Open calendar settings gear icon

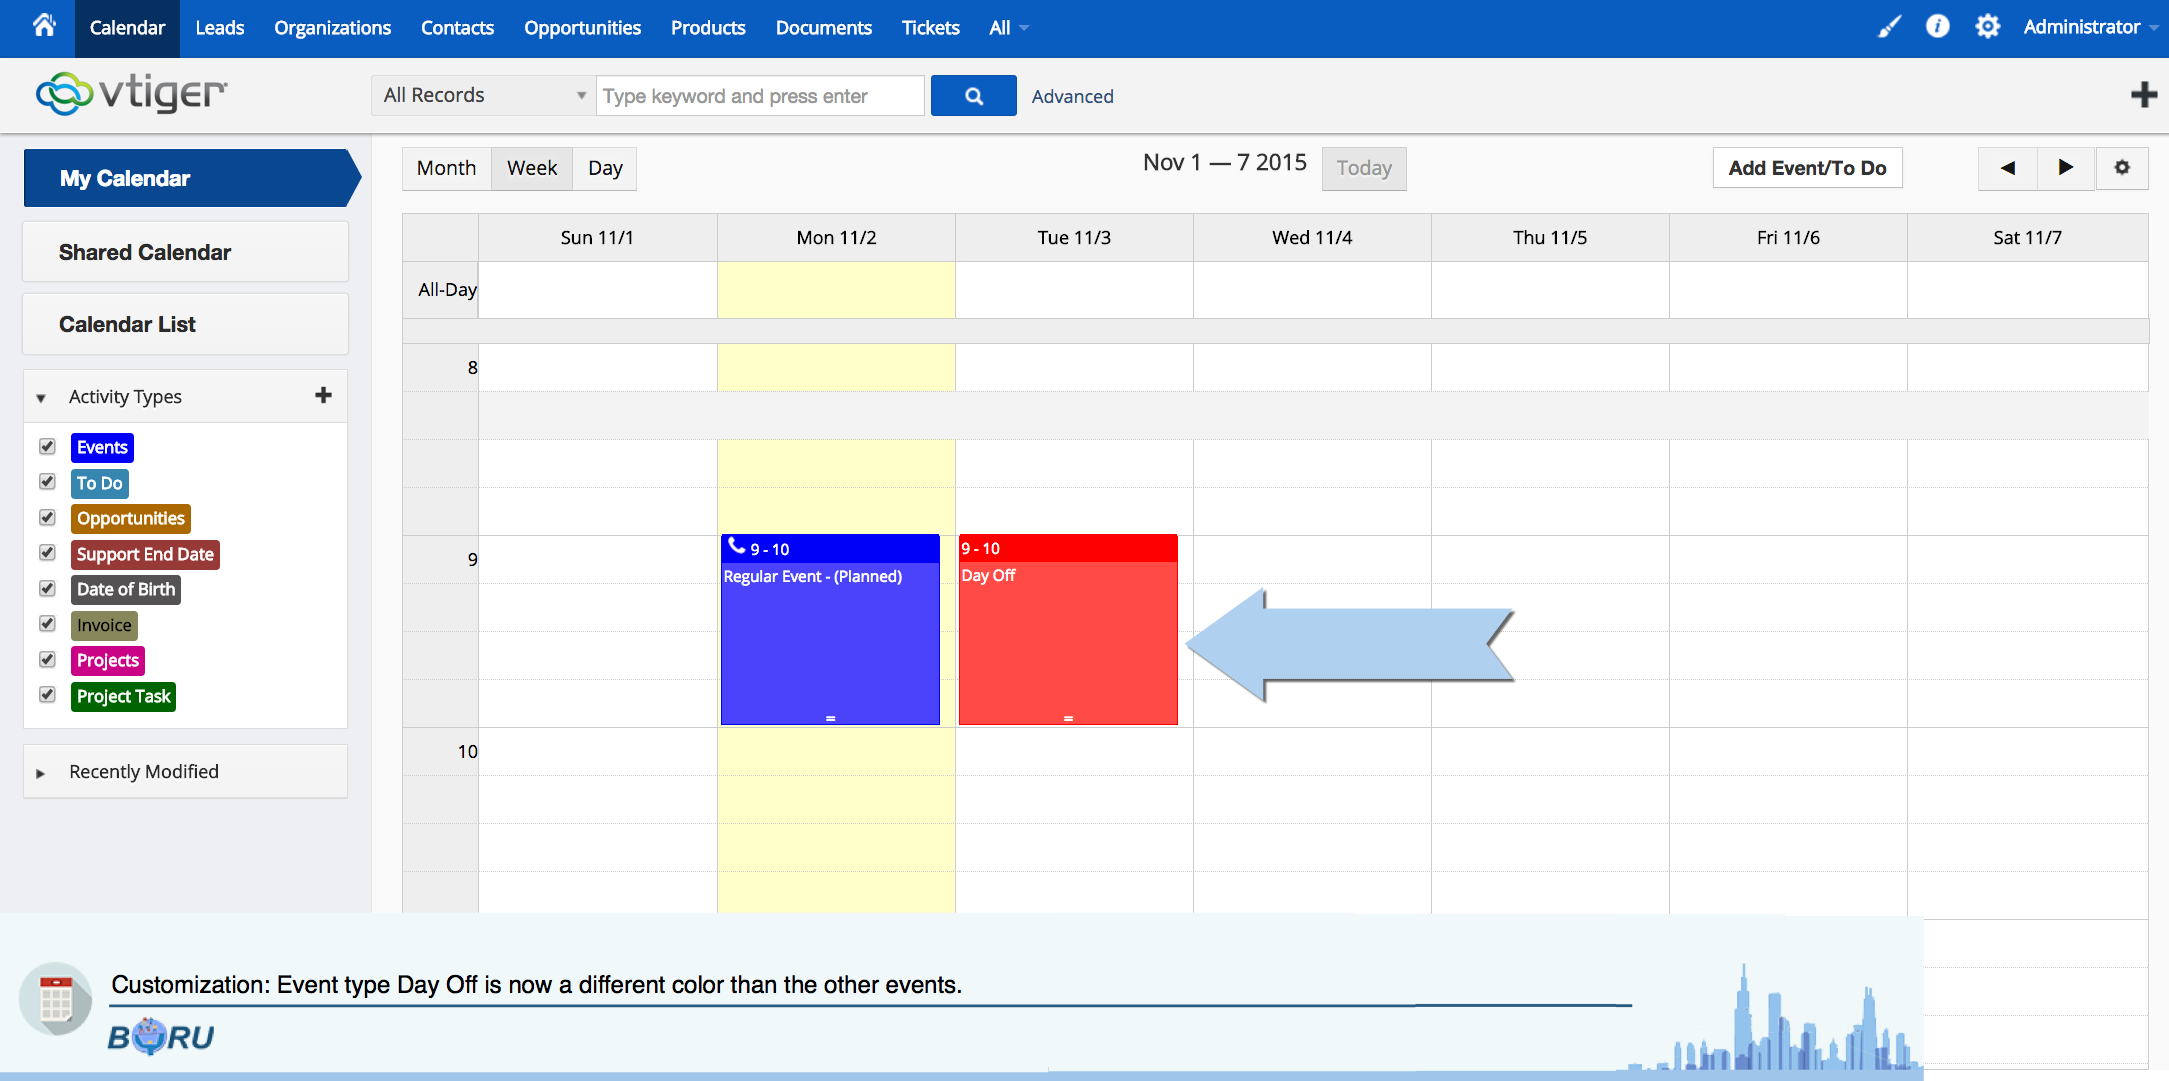[x=2122, y=168]
